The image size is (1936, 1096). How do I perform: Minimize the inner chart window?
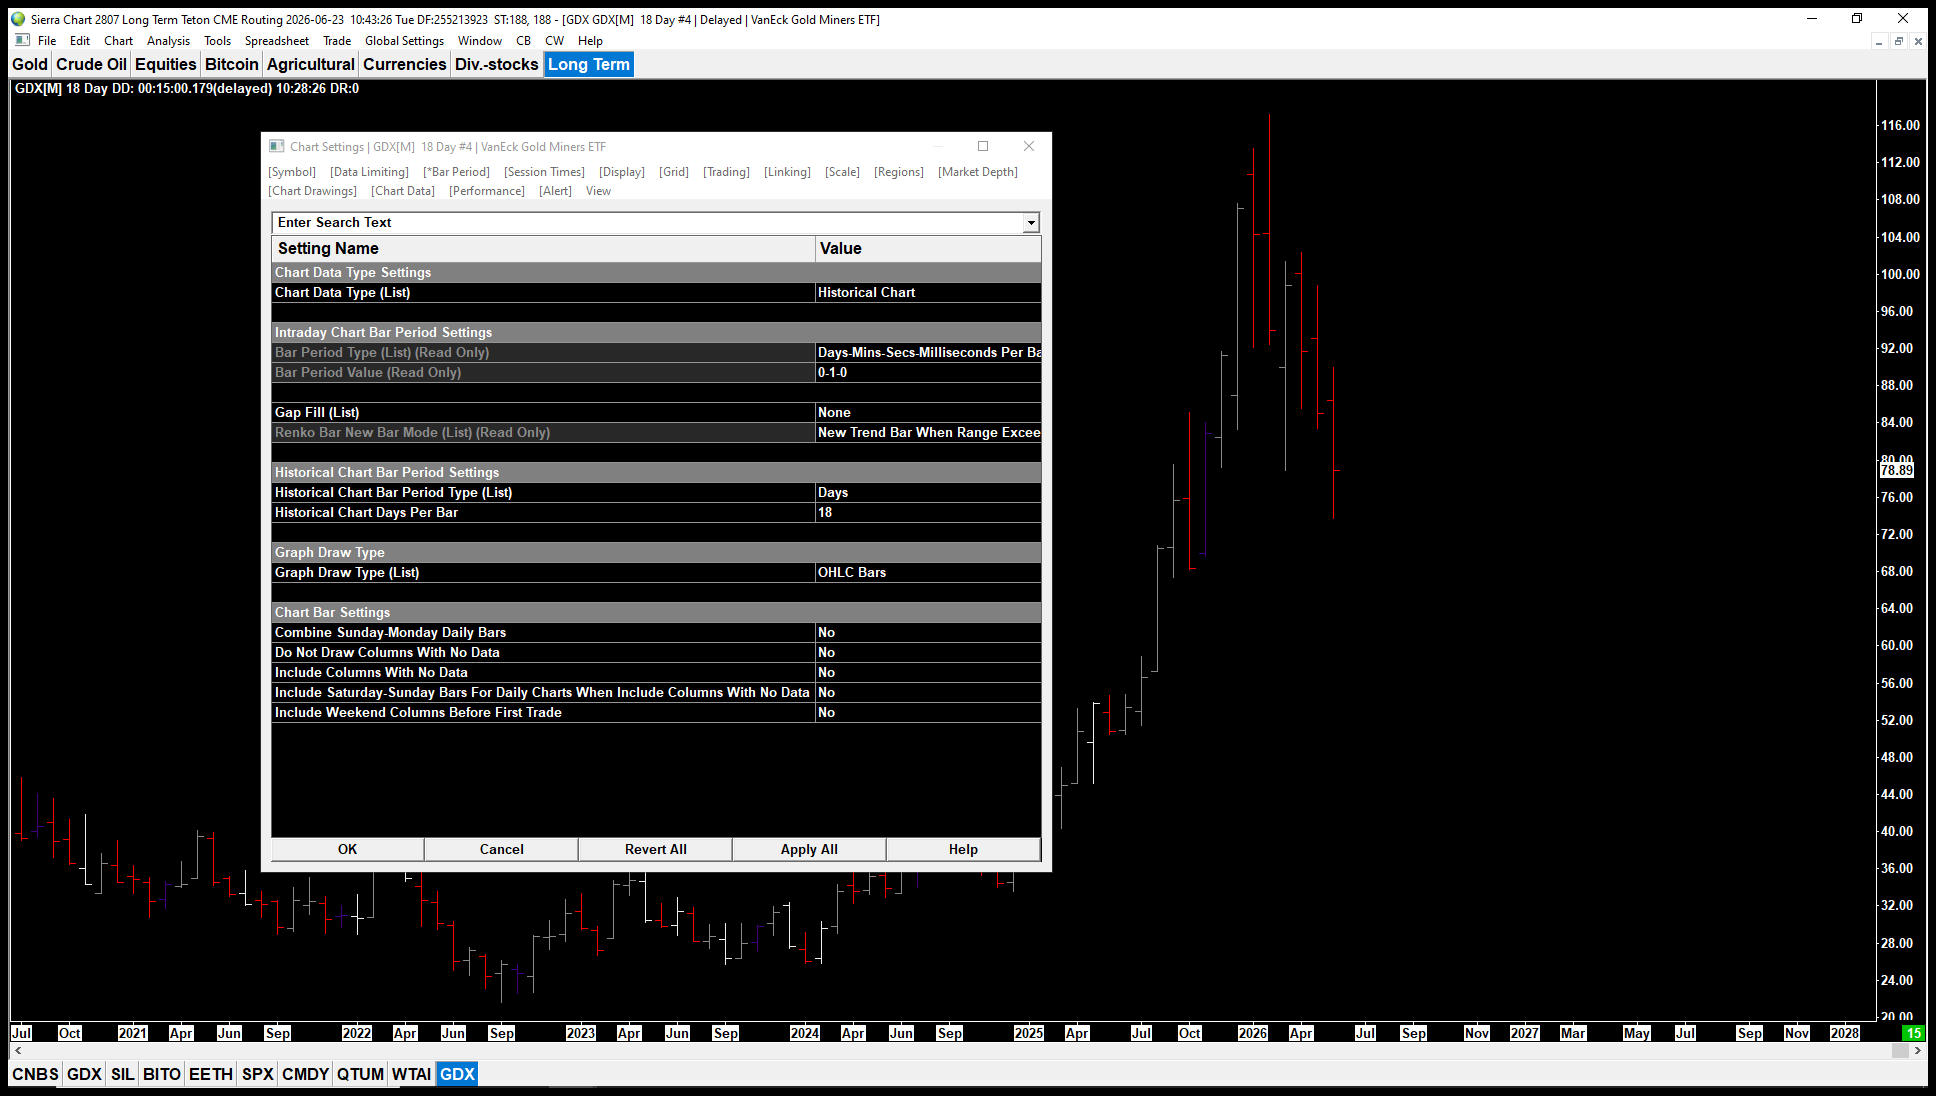[x=1879, y=41]
